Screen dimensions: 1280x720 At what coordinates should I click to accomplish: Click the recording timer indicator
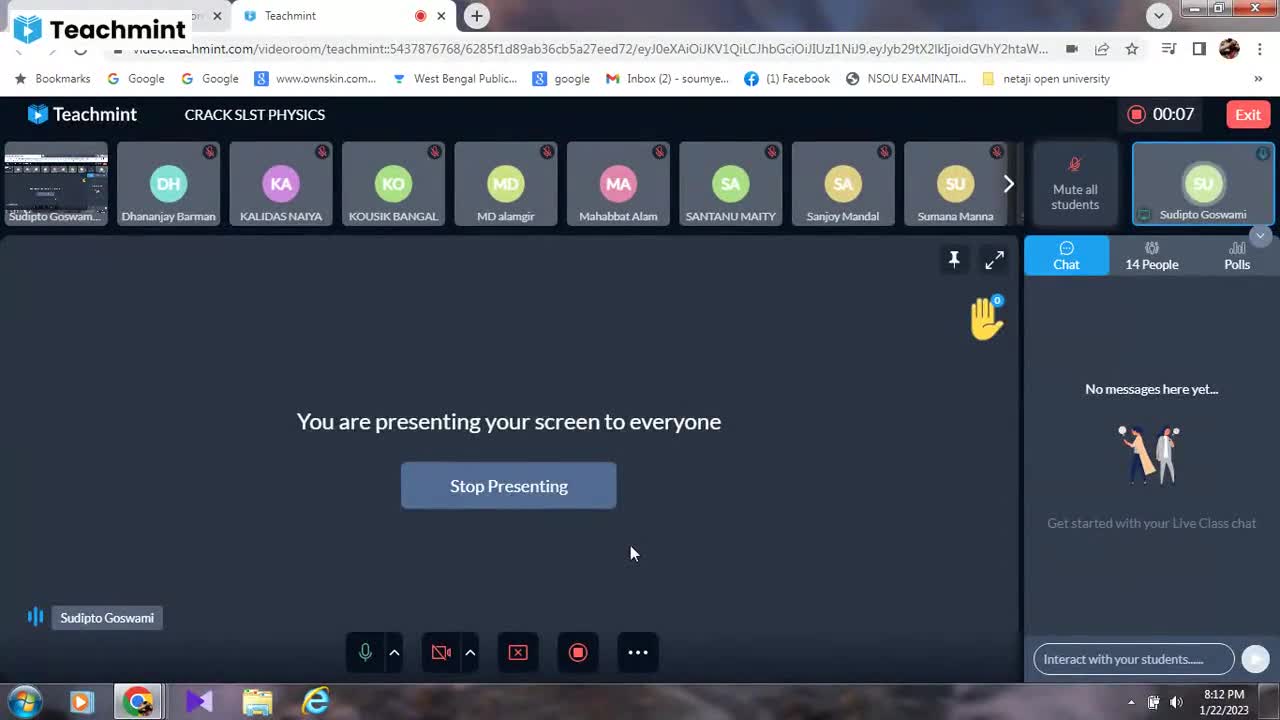point(1161,114)
